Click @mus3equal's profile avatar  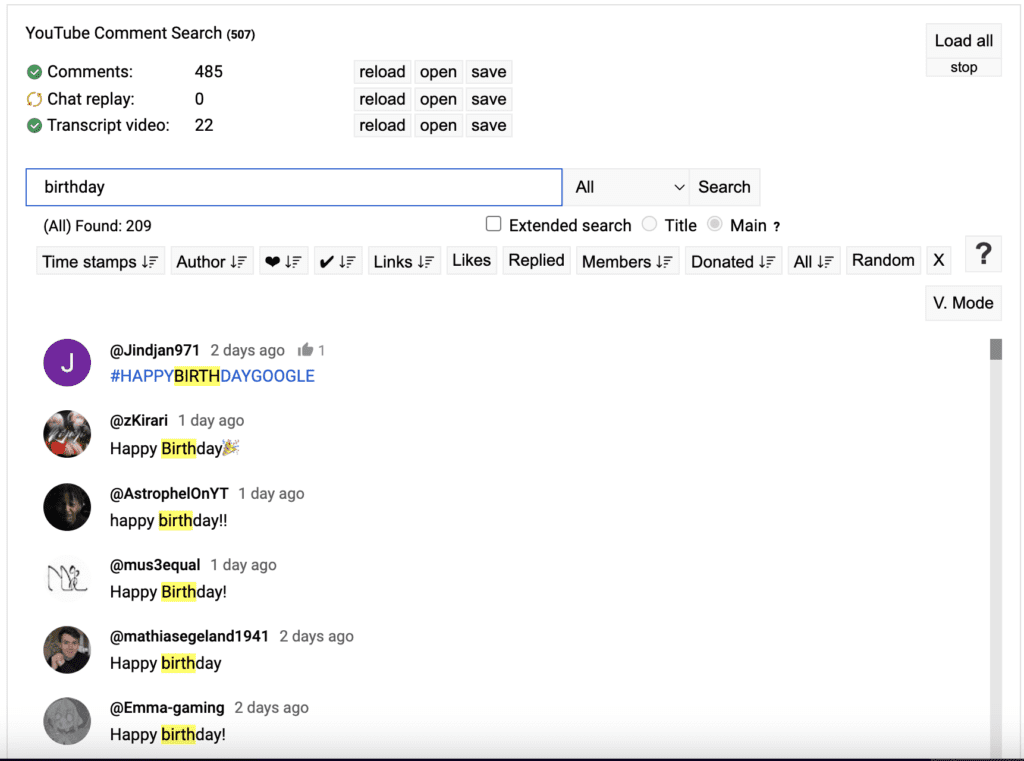(x=67, y=578)
